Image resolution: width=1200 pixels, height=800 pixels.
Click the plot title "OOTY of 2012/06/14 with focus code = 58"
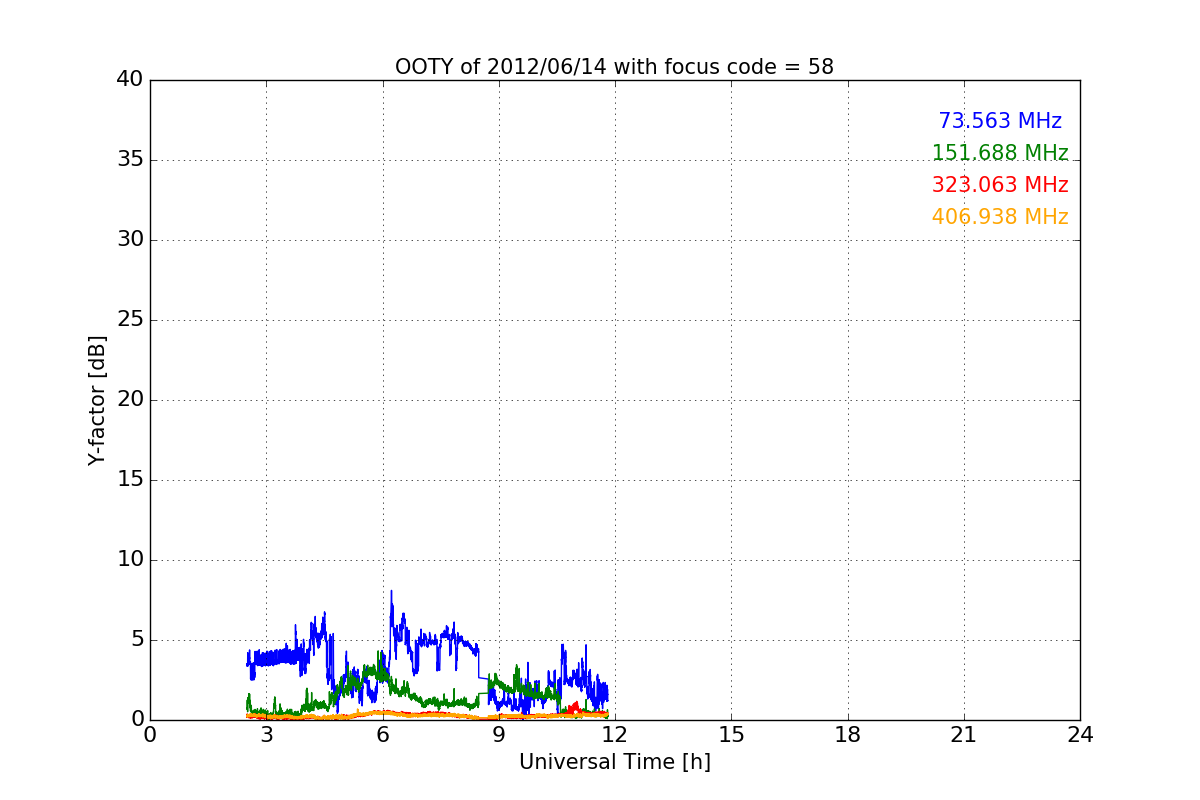[614, 67]
